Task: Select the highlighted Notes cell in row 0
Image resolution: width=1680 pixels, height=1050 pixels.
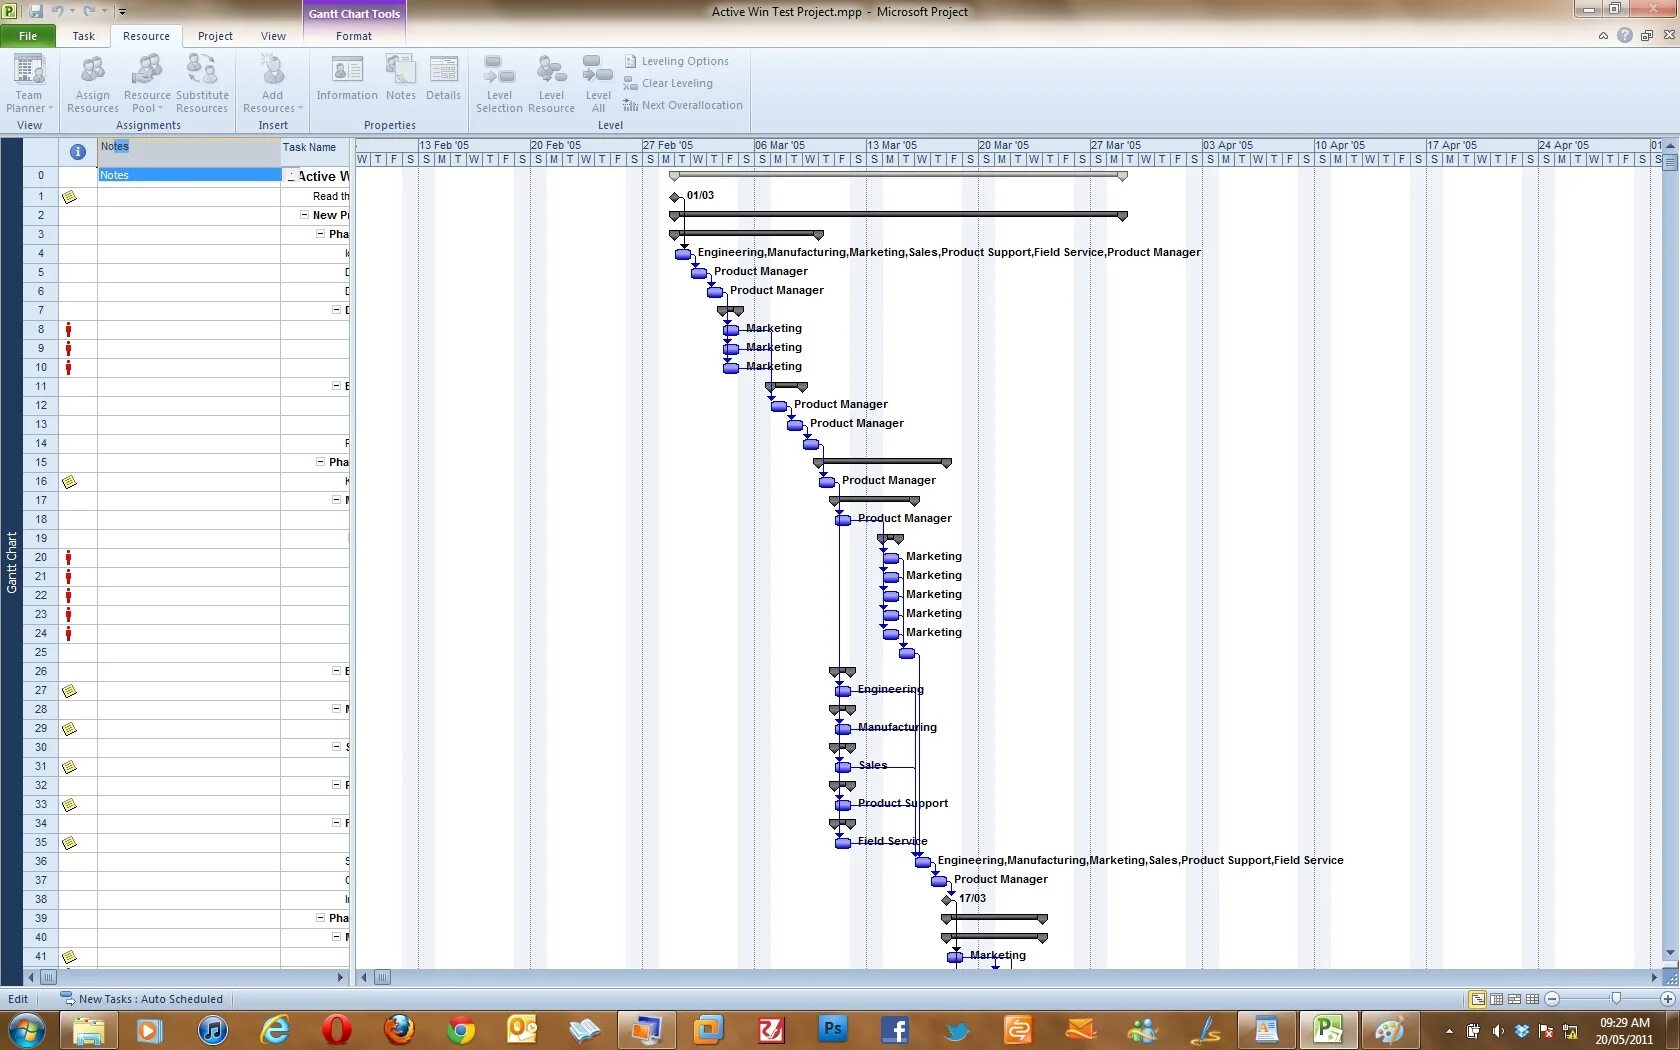Action: point(189,175)
